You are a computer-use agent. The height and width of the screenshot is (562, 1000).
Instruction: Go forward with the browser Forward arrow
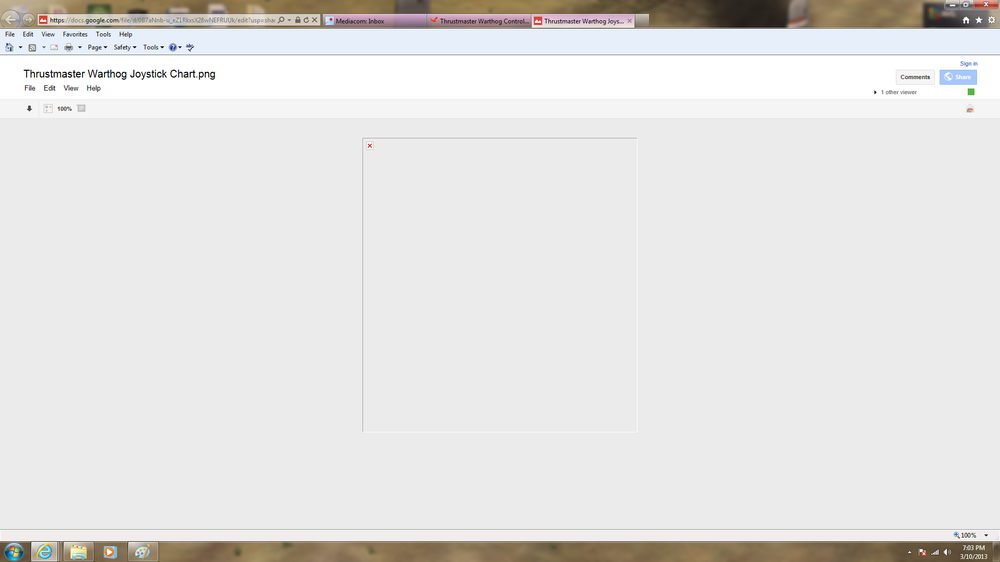pyautogui.click(x=28, y=20)
